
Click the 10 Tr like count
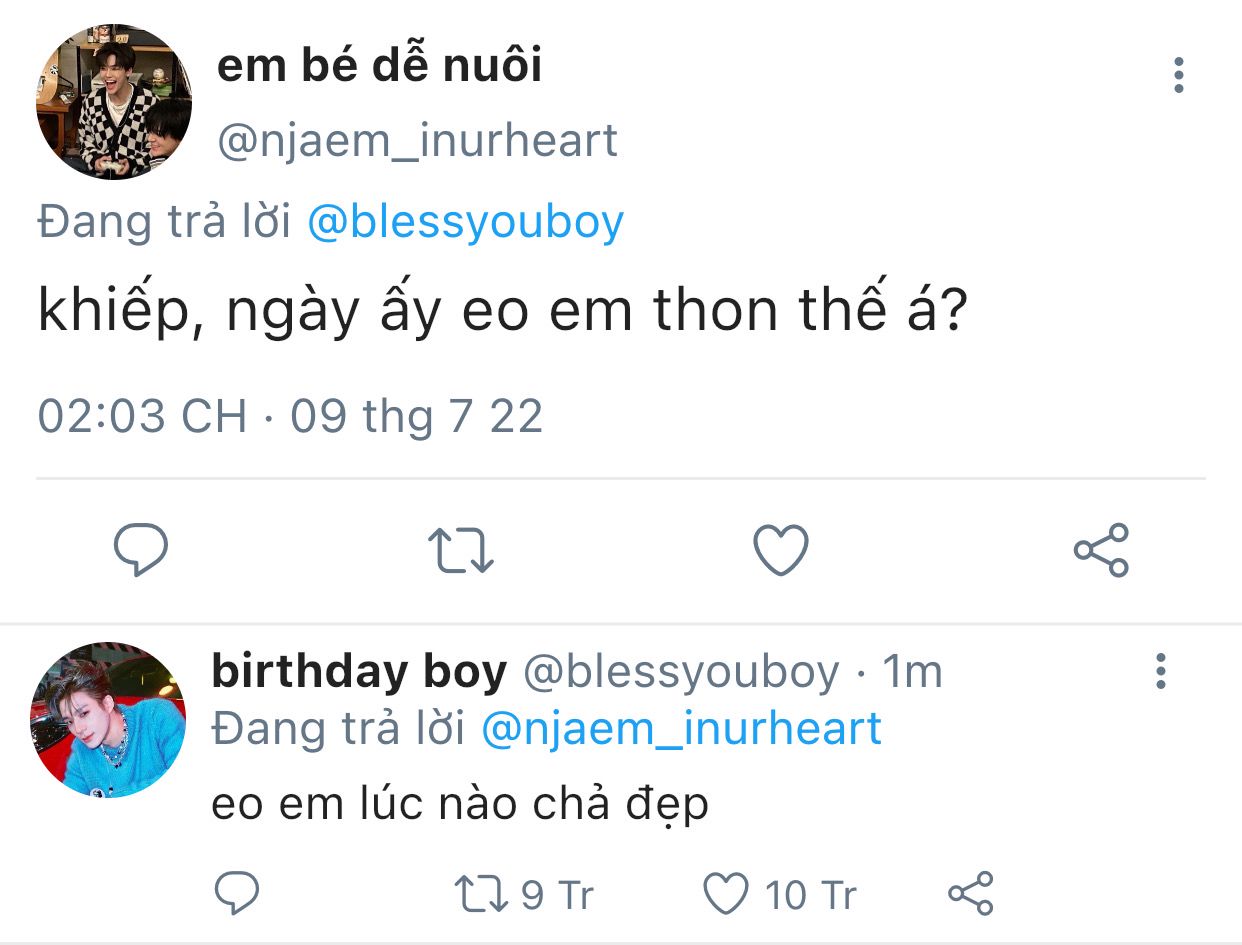(x=810, y=894)
